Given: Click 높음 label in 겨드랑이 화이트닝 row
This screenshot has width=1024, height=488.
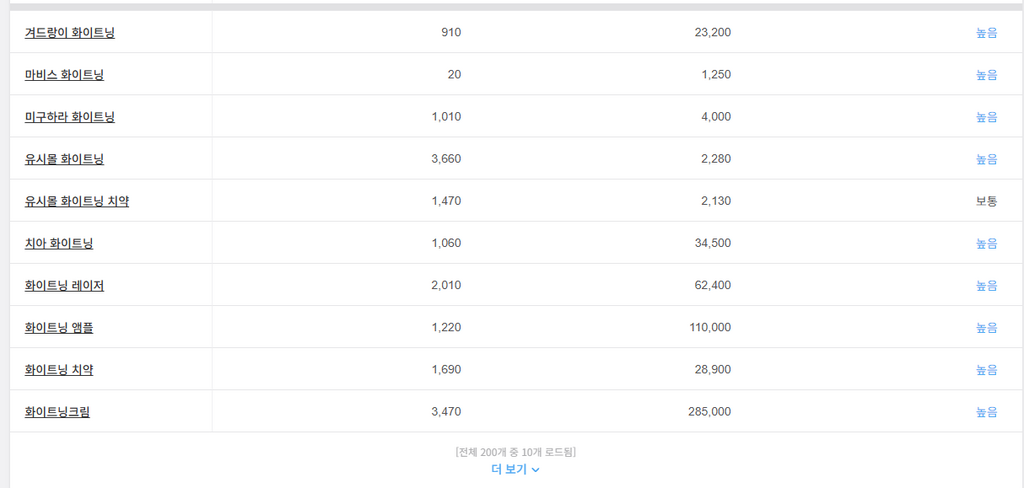Looking at the screenshot, I should [986, 33].
